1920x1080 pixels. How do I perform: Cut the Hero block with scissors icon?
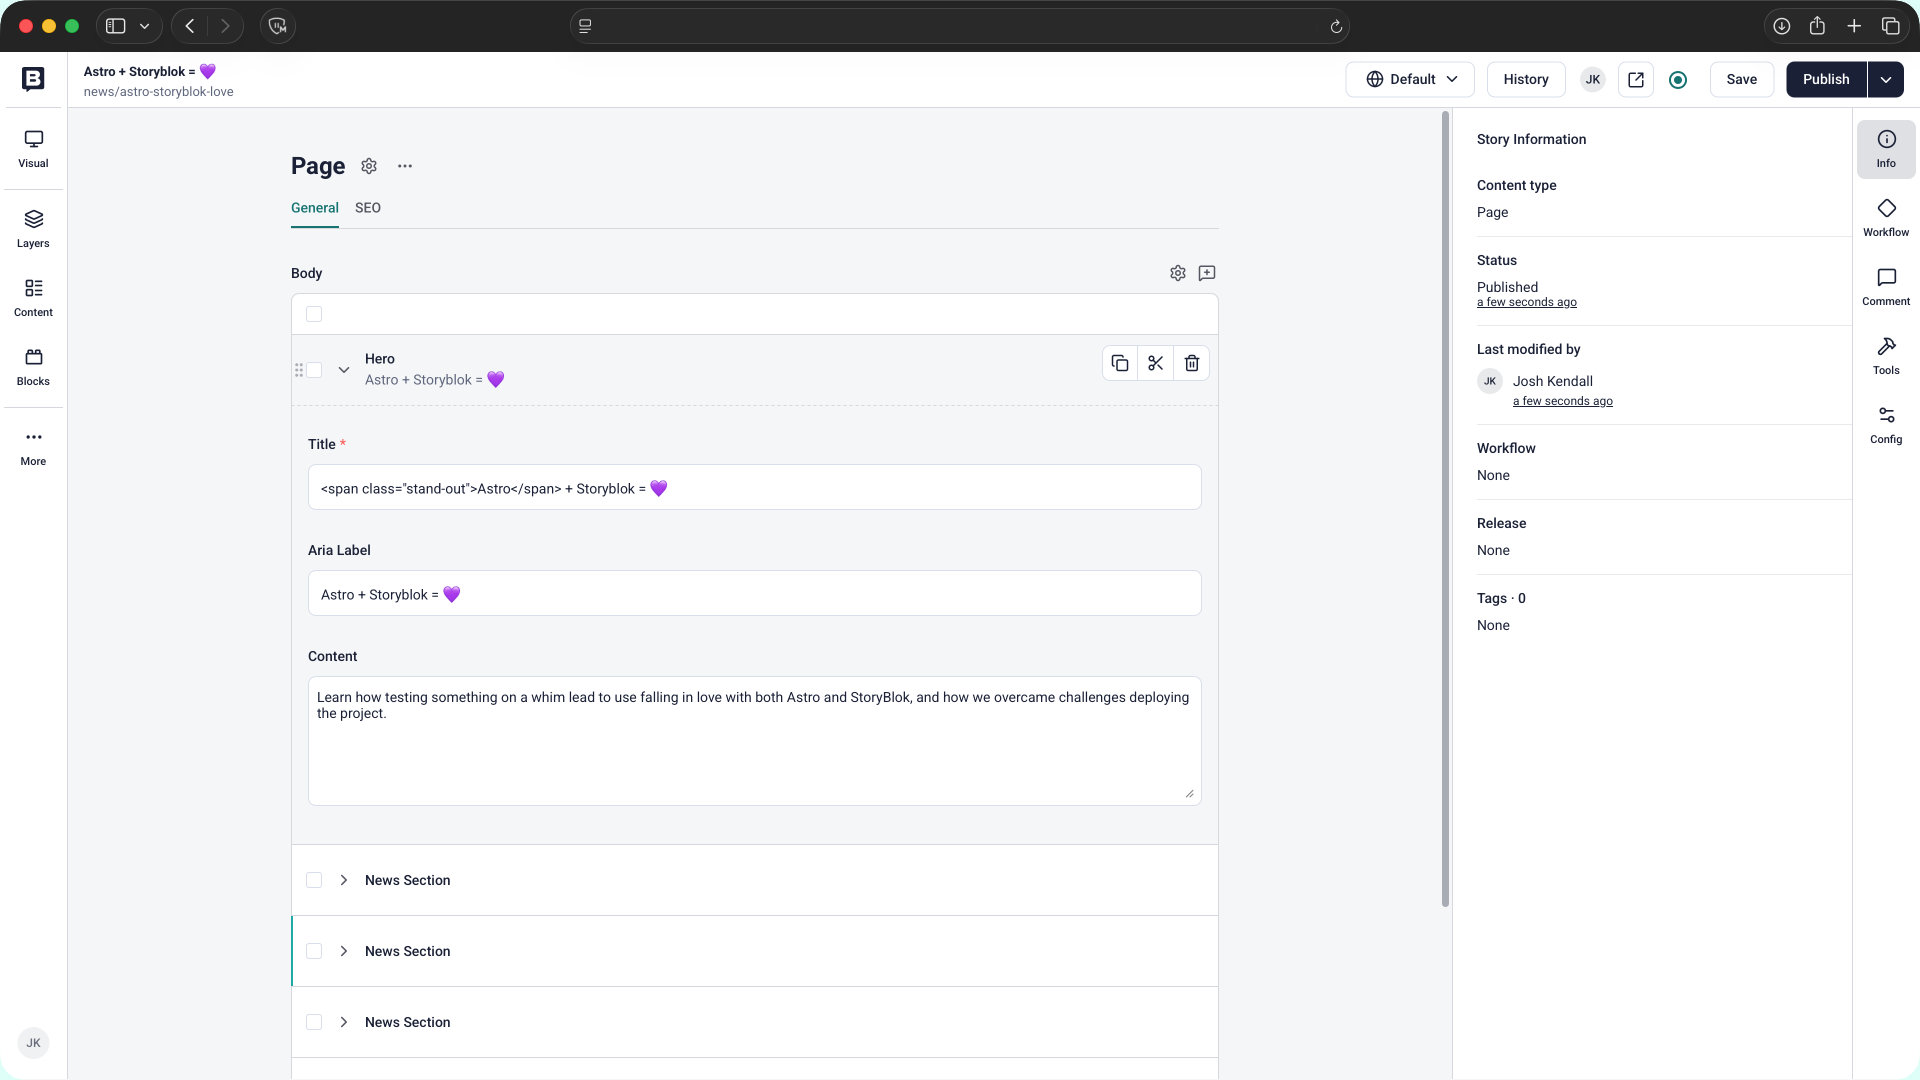click(1156, 363)
